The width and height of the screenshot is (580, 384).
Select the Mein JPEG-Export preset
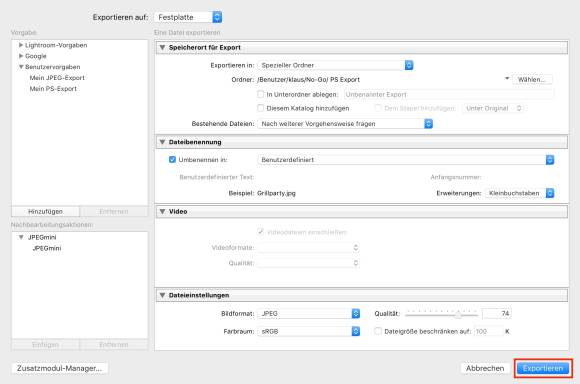tap(57, 78)
